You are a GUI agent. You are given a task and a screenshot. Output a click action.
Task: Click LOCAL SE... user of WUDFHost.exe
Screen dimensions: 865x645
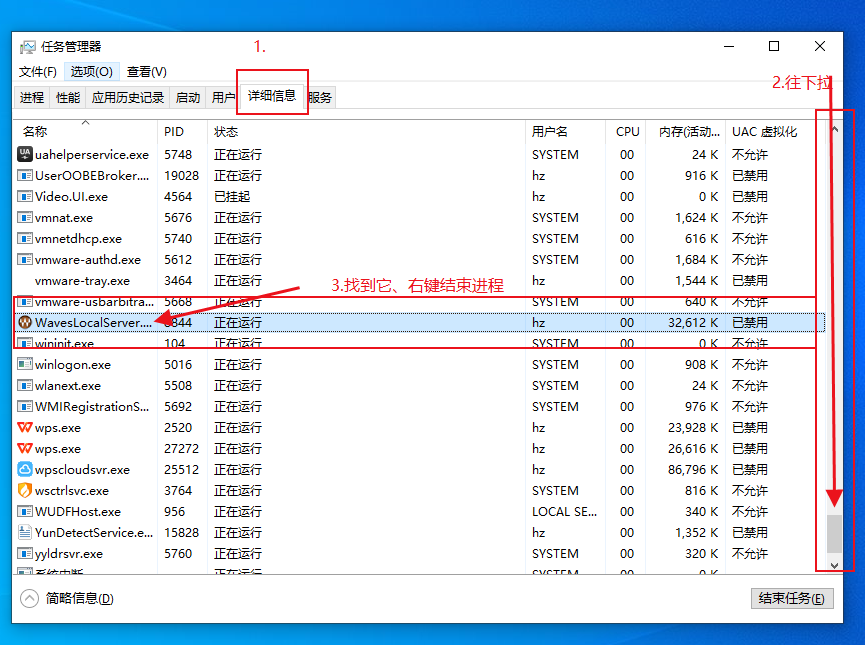point(564,511)
